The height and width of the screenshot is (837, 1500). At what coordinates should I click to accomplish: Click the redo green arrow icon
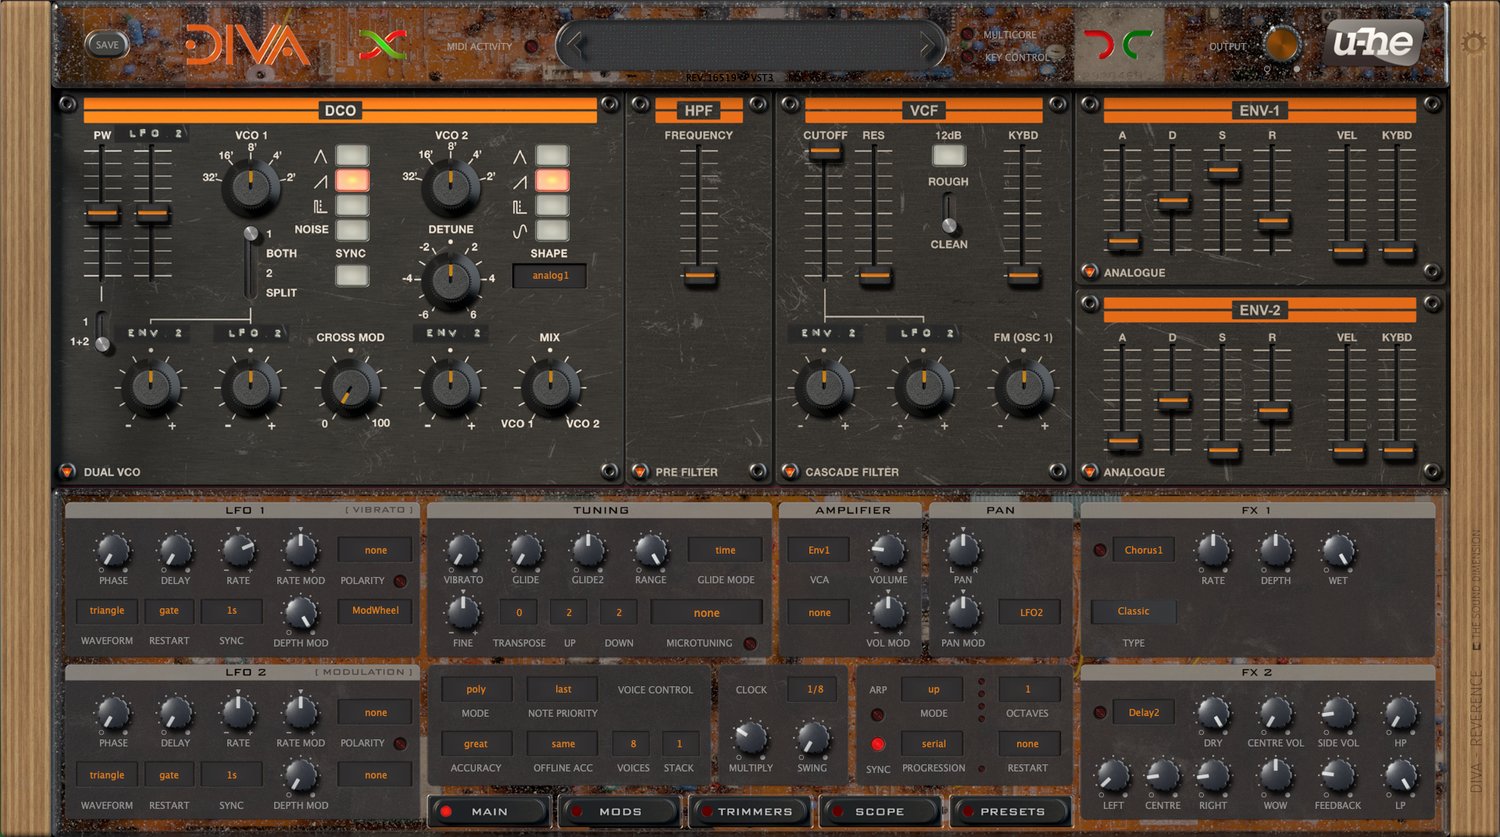point(1137,44)
